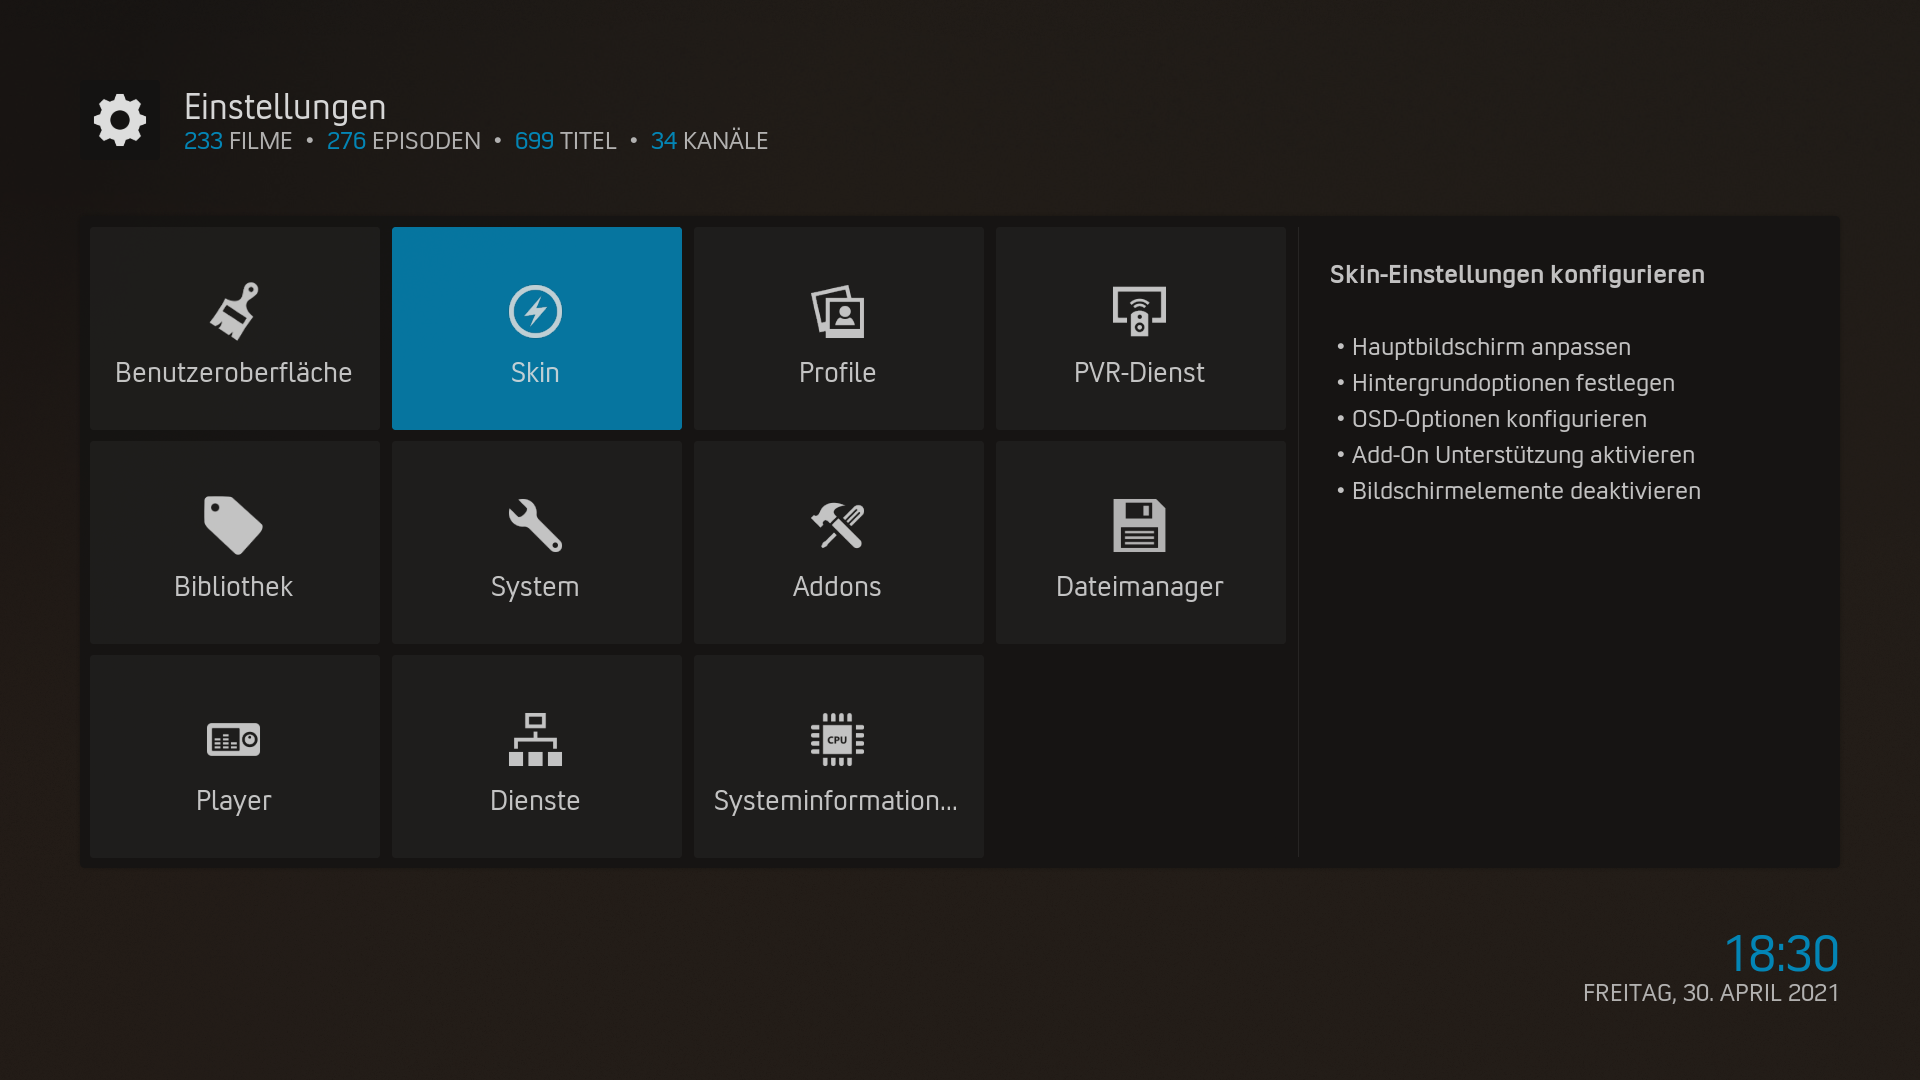Image resolution: width=1920 pixels, height=1080 pixels.
Task: Open the Dateimanager floppy disk icon
Action: (1139, 525)
